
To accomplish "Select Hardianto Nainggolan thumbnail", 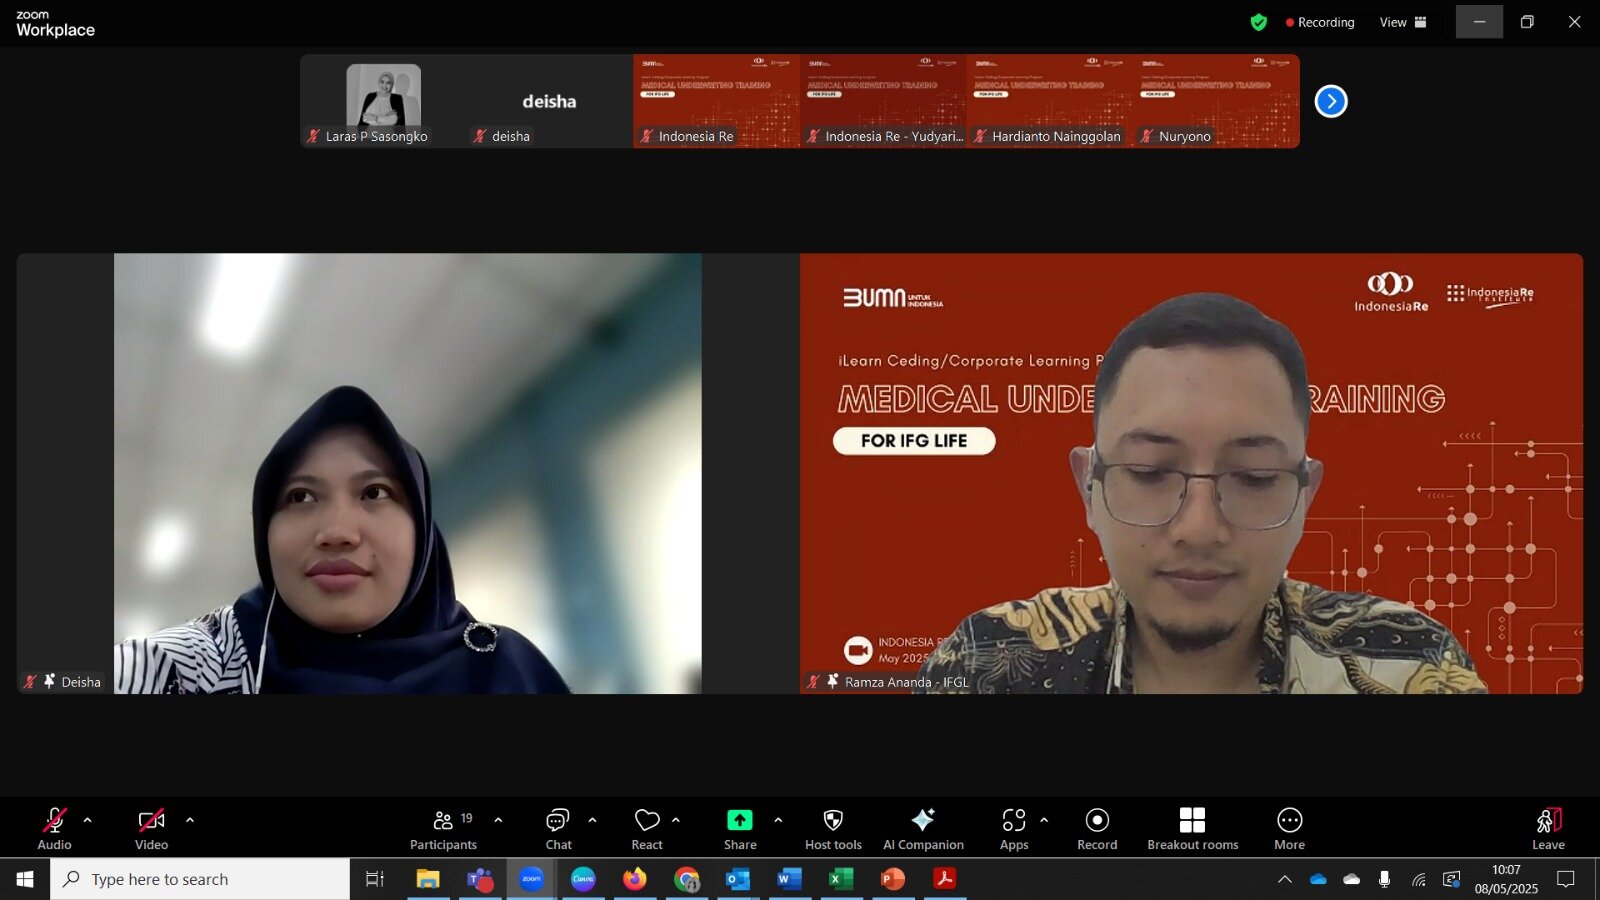I will 1050,101.
